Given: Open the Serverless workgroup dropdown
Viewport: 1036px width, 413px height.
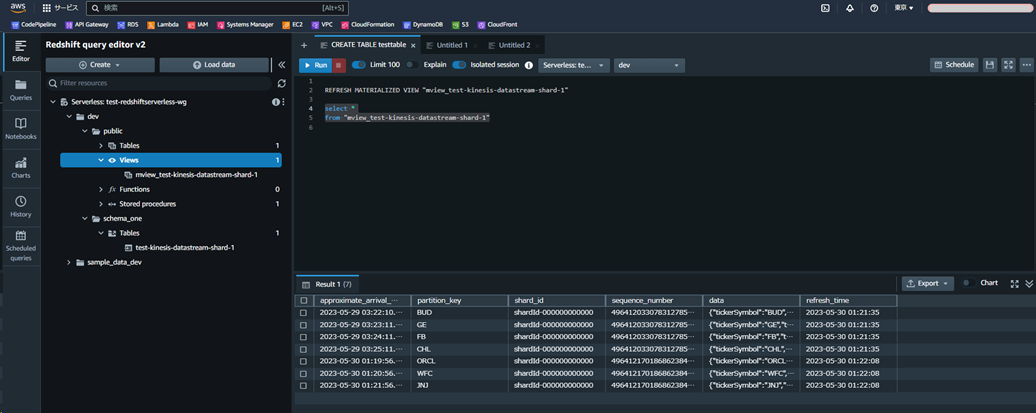Looking at the screenshot, I should tap(574, 65).
